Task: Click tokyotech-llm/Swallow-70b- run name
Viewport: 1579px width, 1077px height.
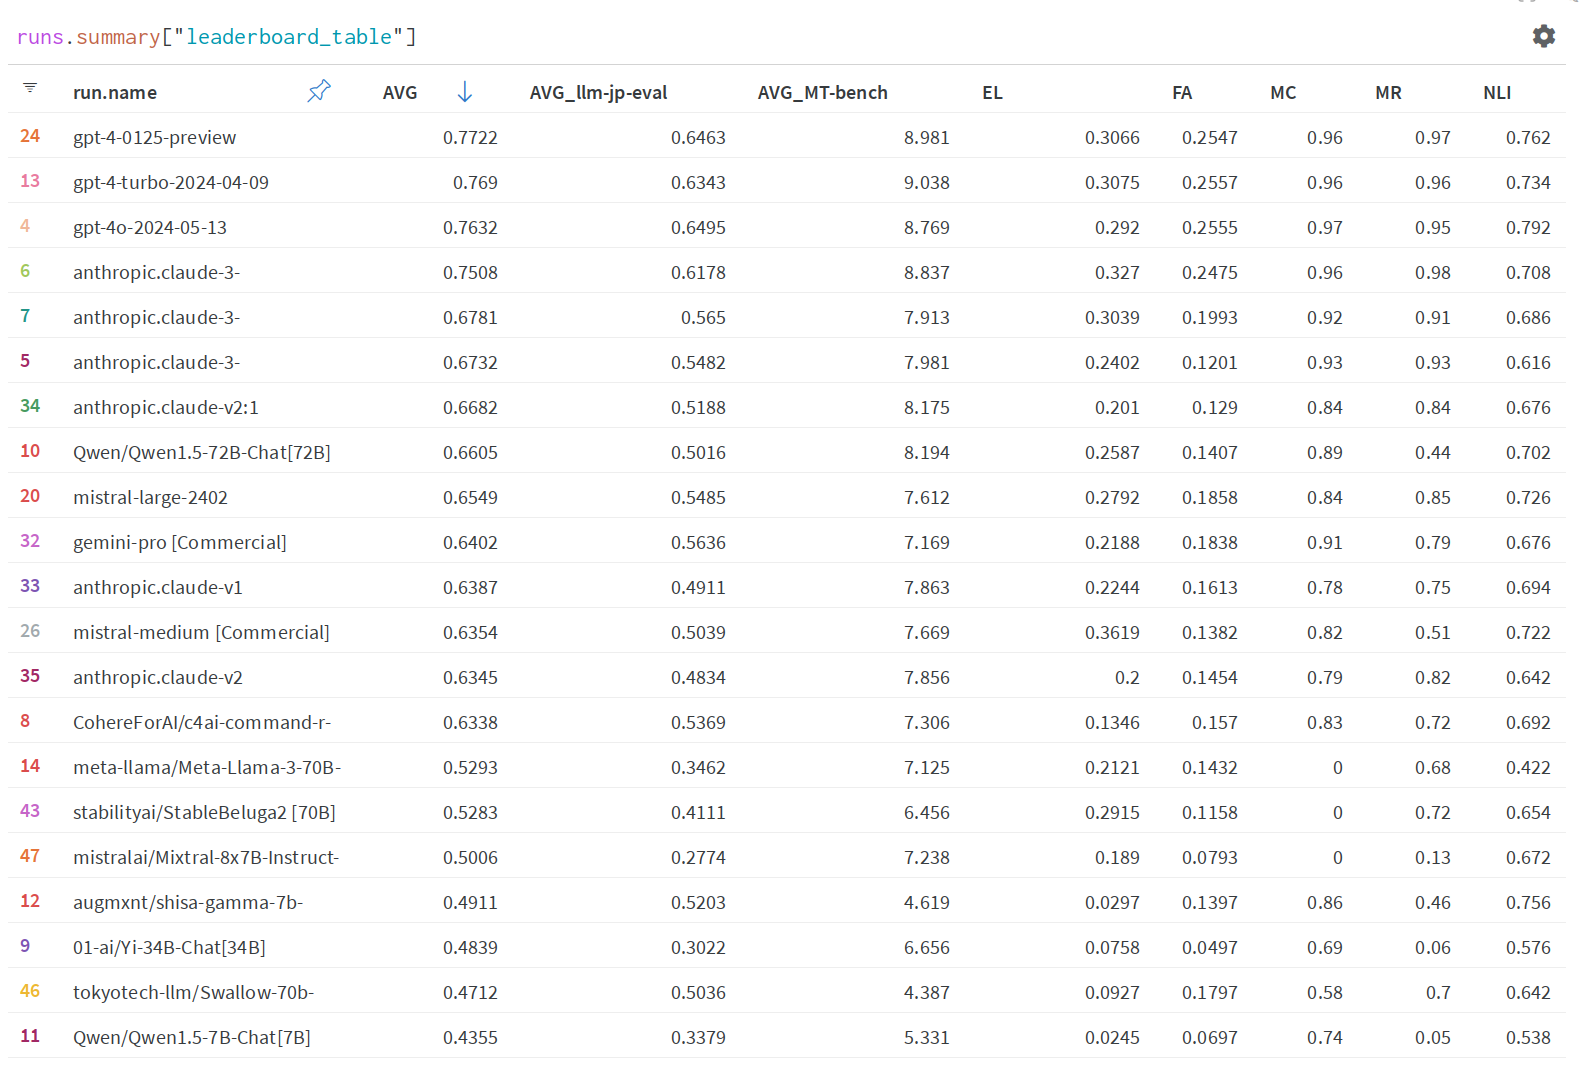Action: coord(193,993)
